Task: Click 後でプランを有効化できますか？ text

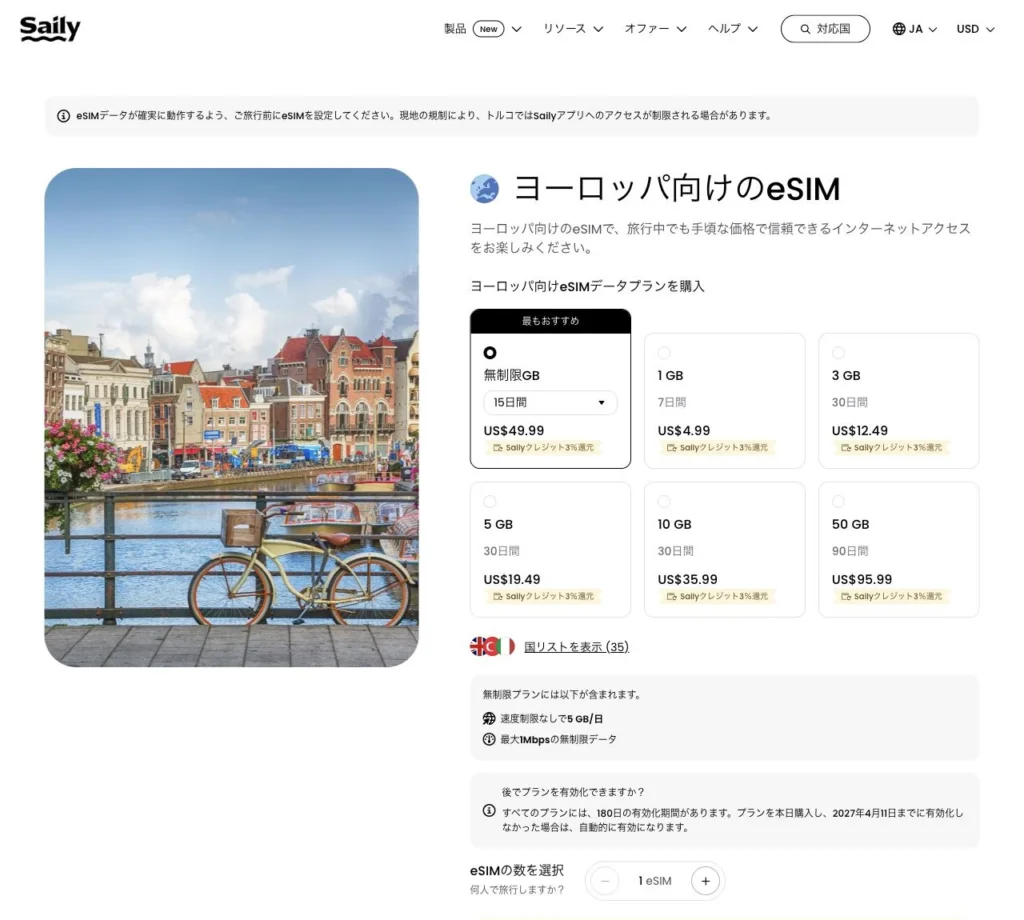Action: 573,792
